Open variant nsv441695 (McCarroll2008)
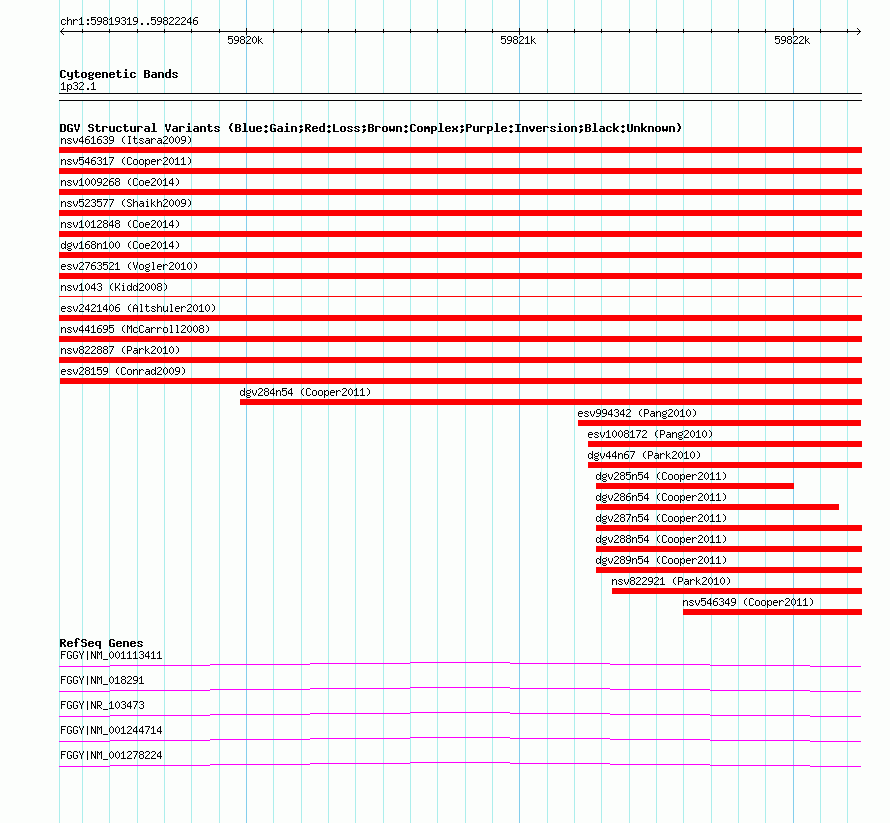This screenshot has height=823, width=890. point(135,329)
